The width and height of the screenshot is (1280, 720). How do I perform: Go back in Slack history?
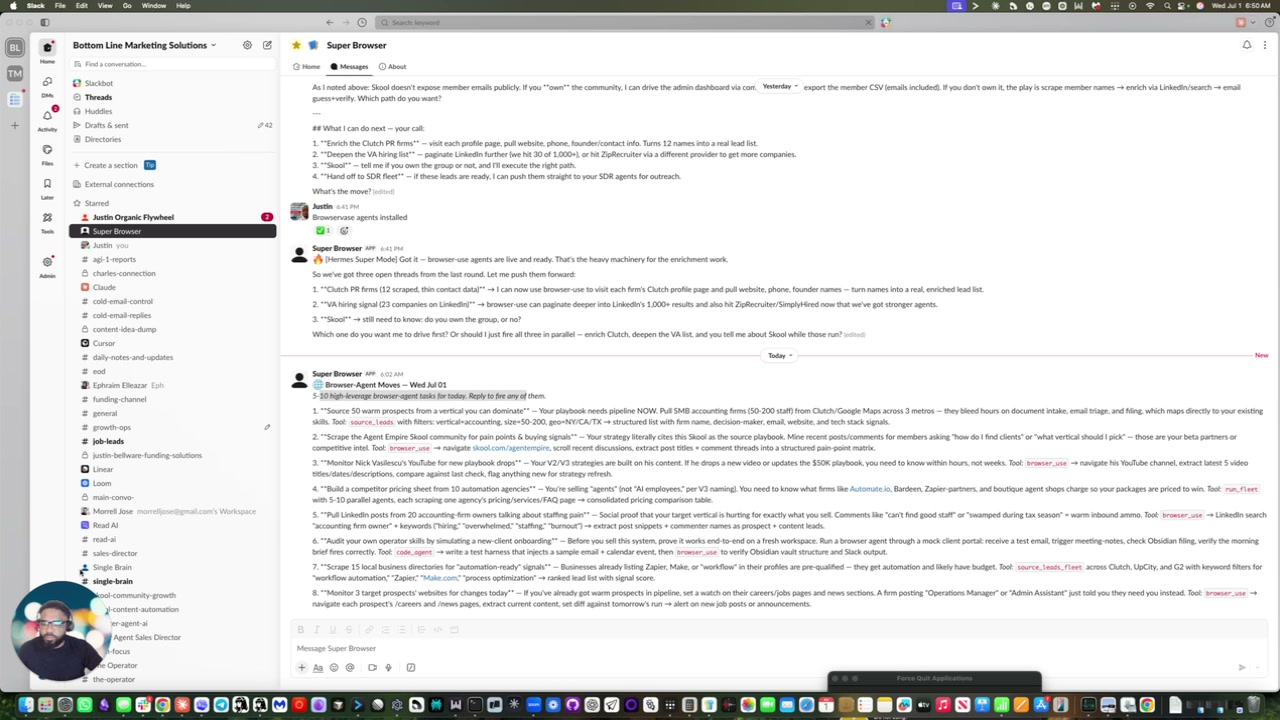click(x=329, y=22)
